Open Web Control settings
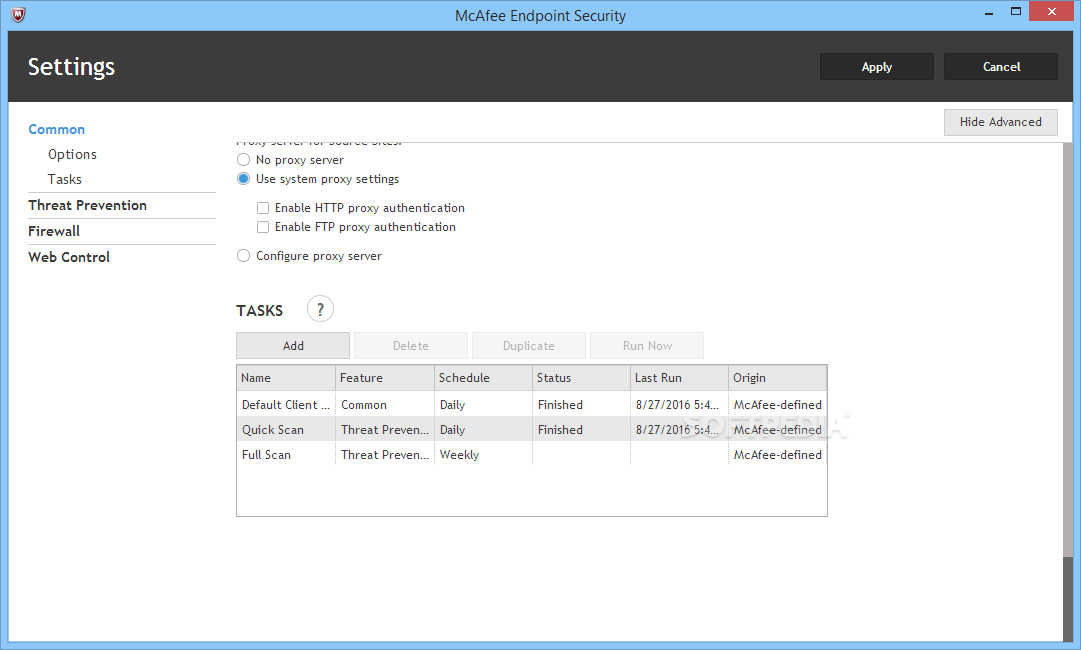The image size is (1081, 650). pos(69,257)
